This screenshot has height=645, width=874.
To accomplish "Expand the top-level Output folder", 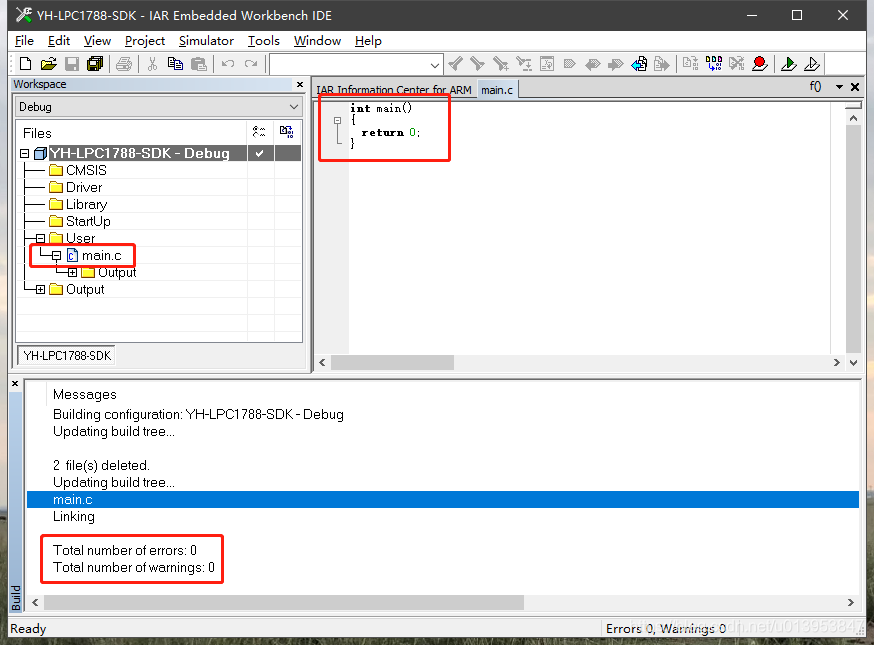I will point(40,290).
